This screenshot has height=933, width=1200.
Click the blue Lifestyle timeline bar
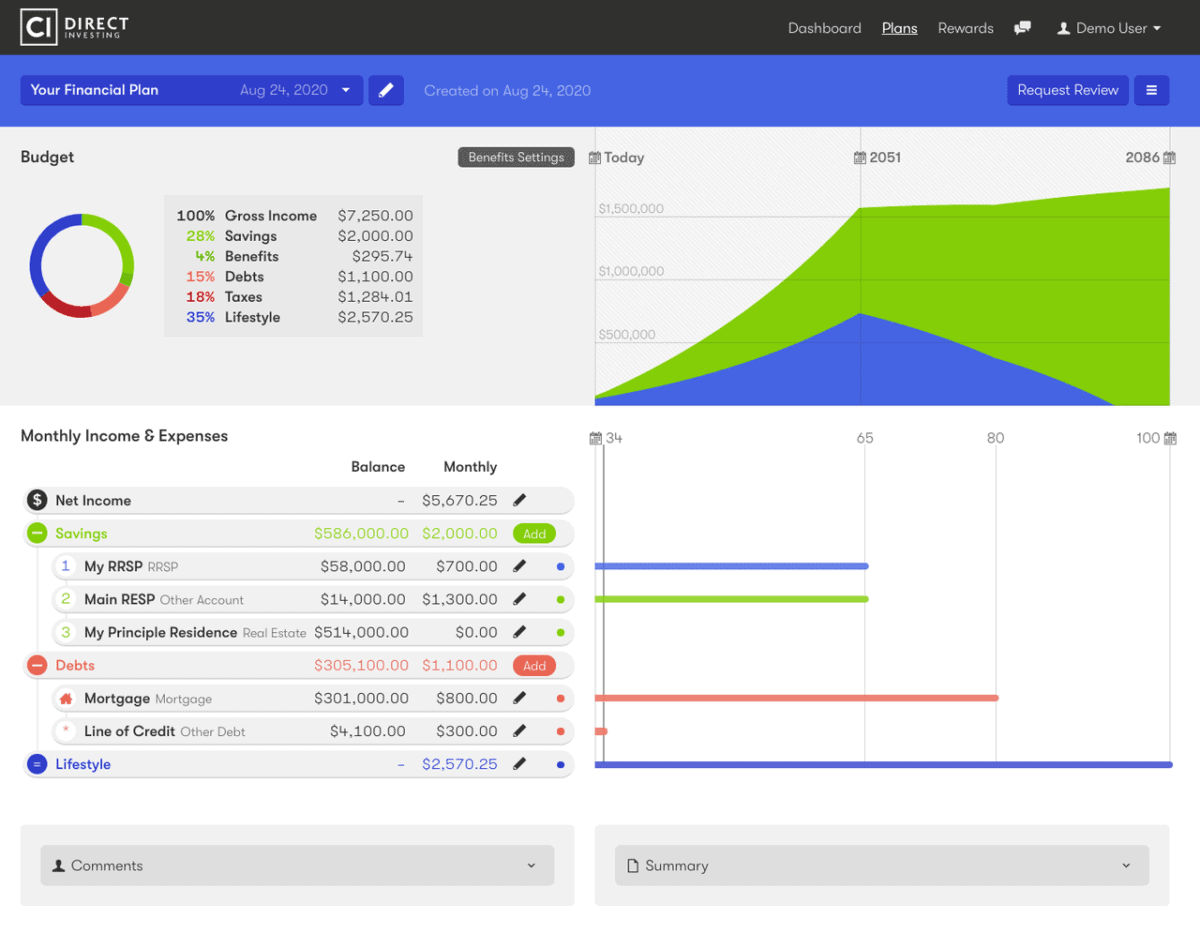(x=882, y=765)
